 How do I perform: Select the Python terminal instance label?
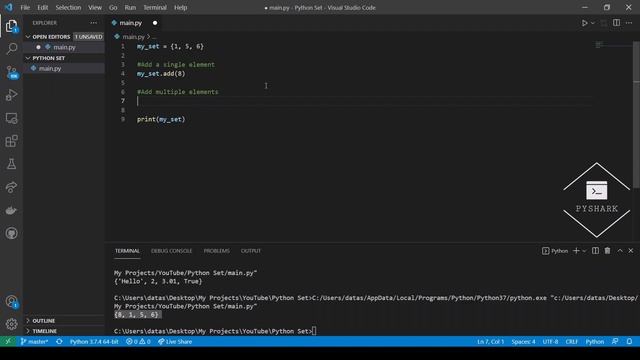(555, 251)
